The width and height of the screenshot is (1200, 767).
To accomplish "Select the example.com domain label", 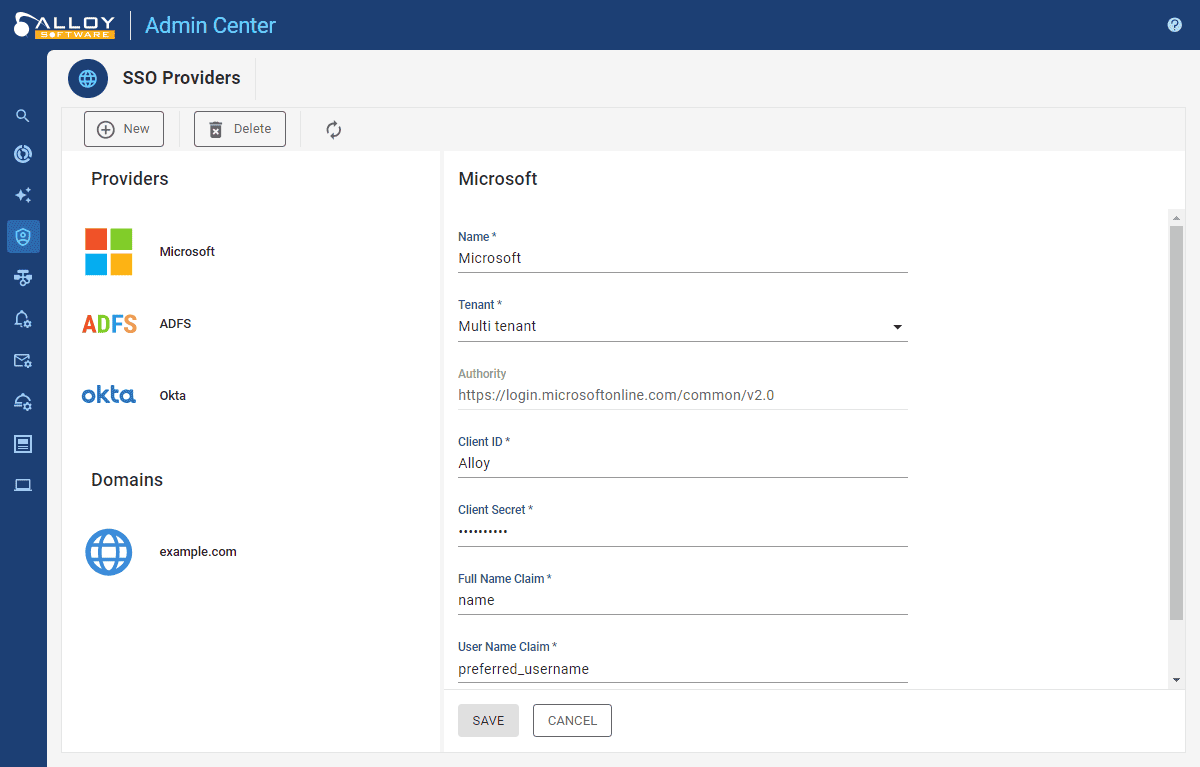I will [198, 552].
